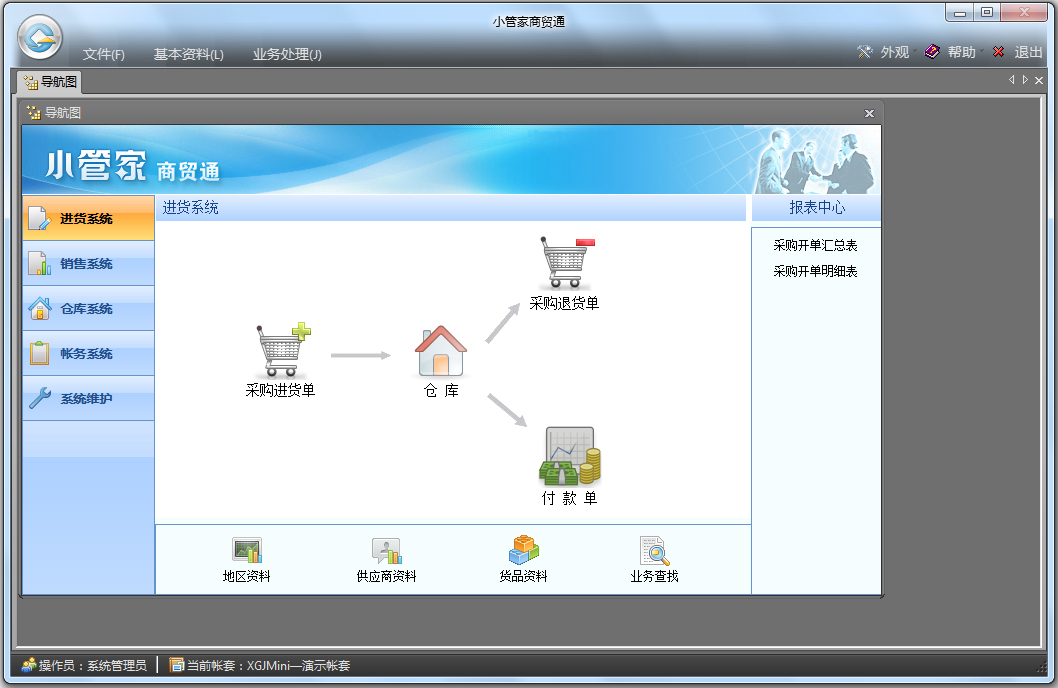Viewport: 1058px width, 688px height.
Task: Open 帐务系统 accounting system
Action: point(88,353)
